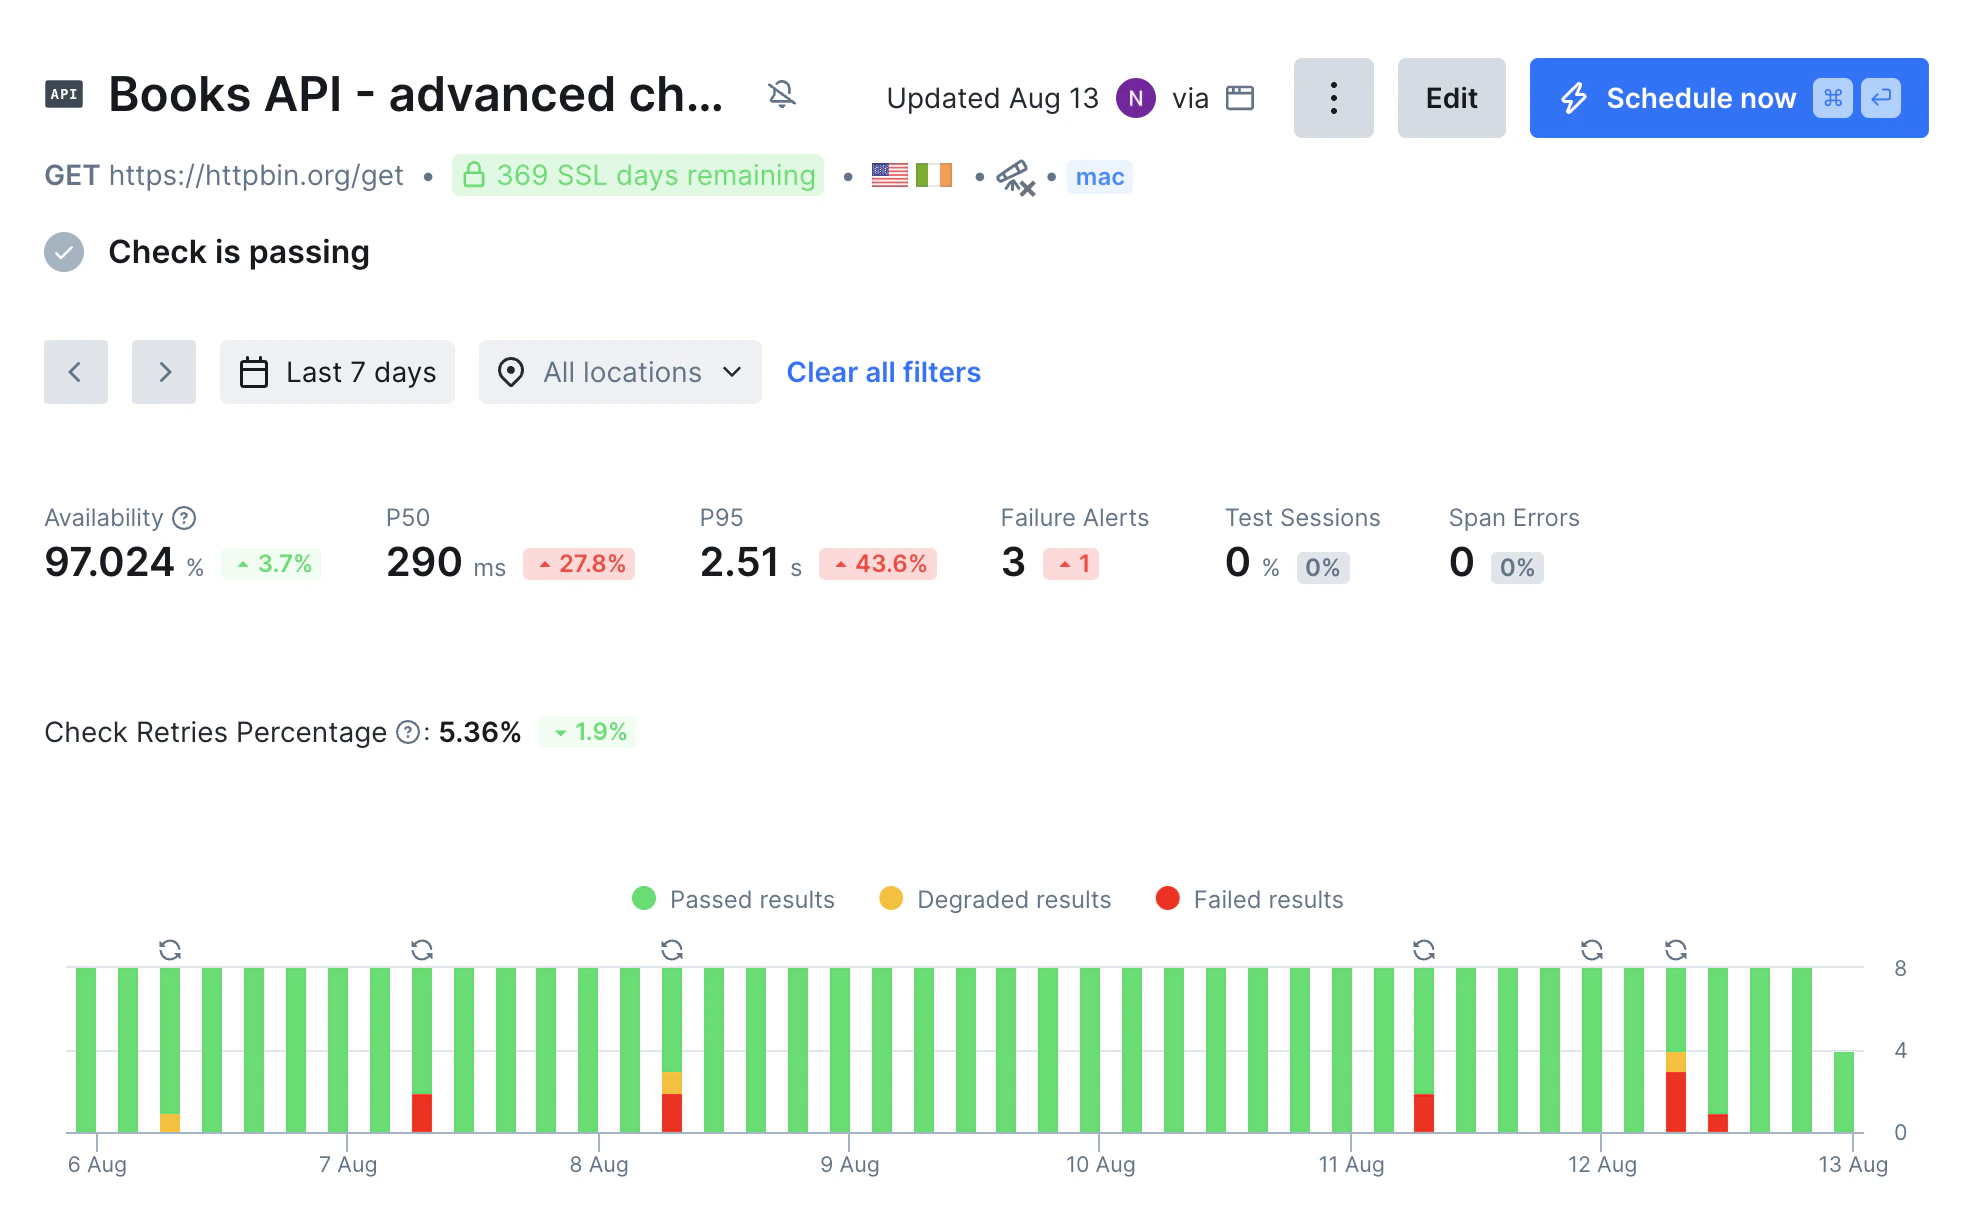Click the Schedule now button
Viewport: 1988px width, 1218px height.
(x=1700, y=97)
